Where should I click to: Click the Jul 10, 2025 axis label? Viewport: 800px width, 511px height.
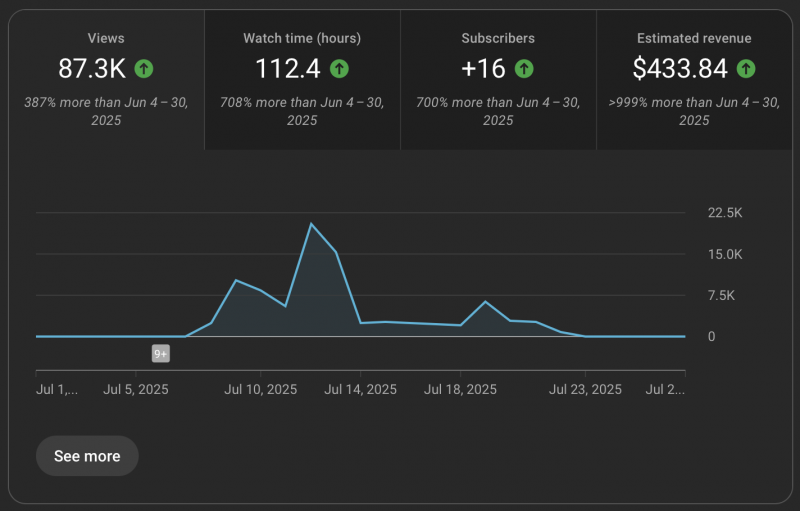261,389
